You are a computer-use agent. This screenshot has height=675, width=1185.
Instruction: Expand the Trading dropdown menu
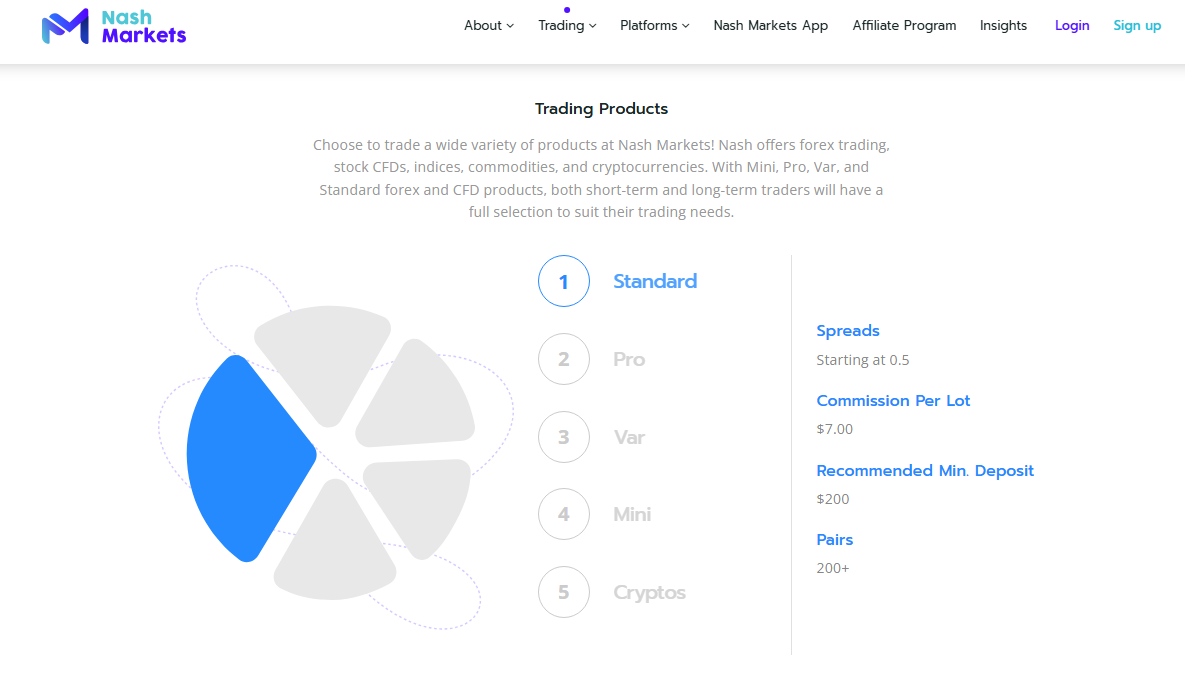[567, 26]
